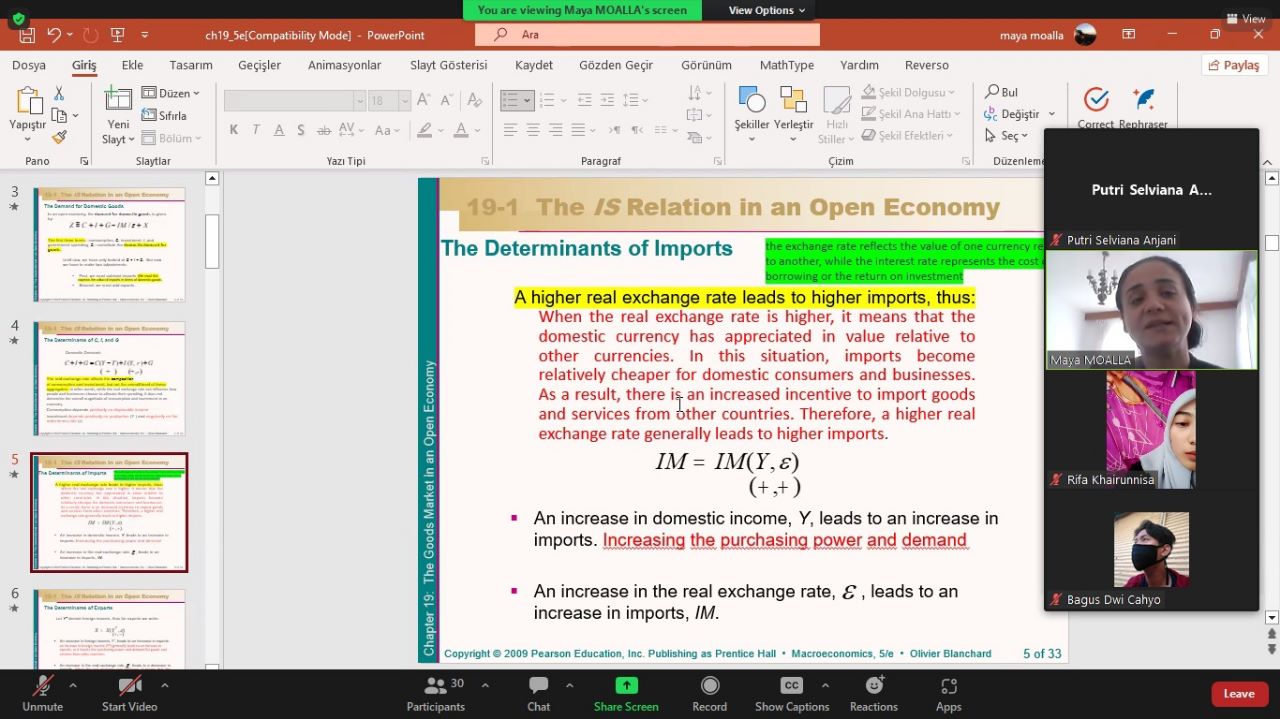Screen dimensions: 1280x719
Task: Pick the text highlight color swatch
Action: 424,130
